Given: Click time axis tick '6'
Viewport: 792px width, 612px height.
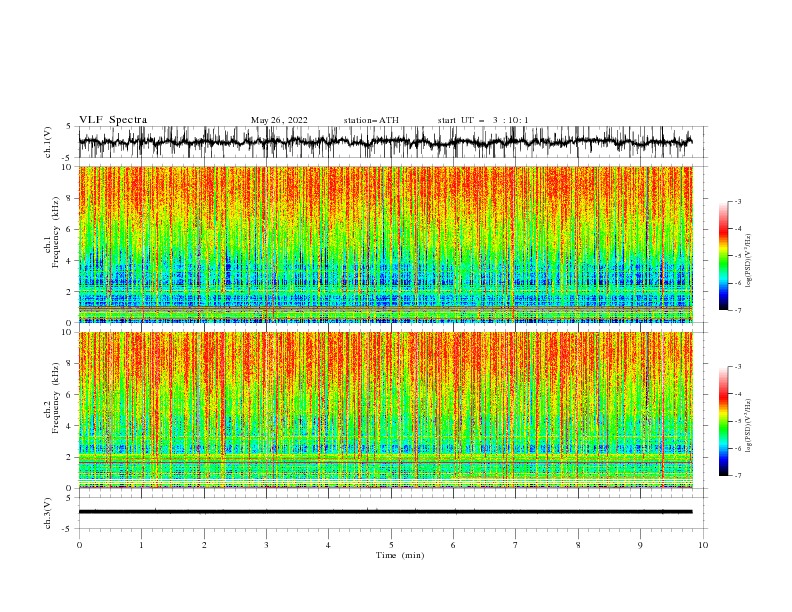Looking at the screenshot, I should point(453,545).
